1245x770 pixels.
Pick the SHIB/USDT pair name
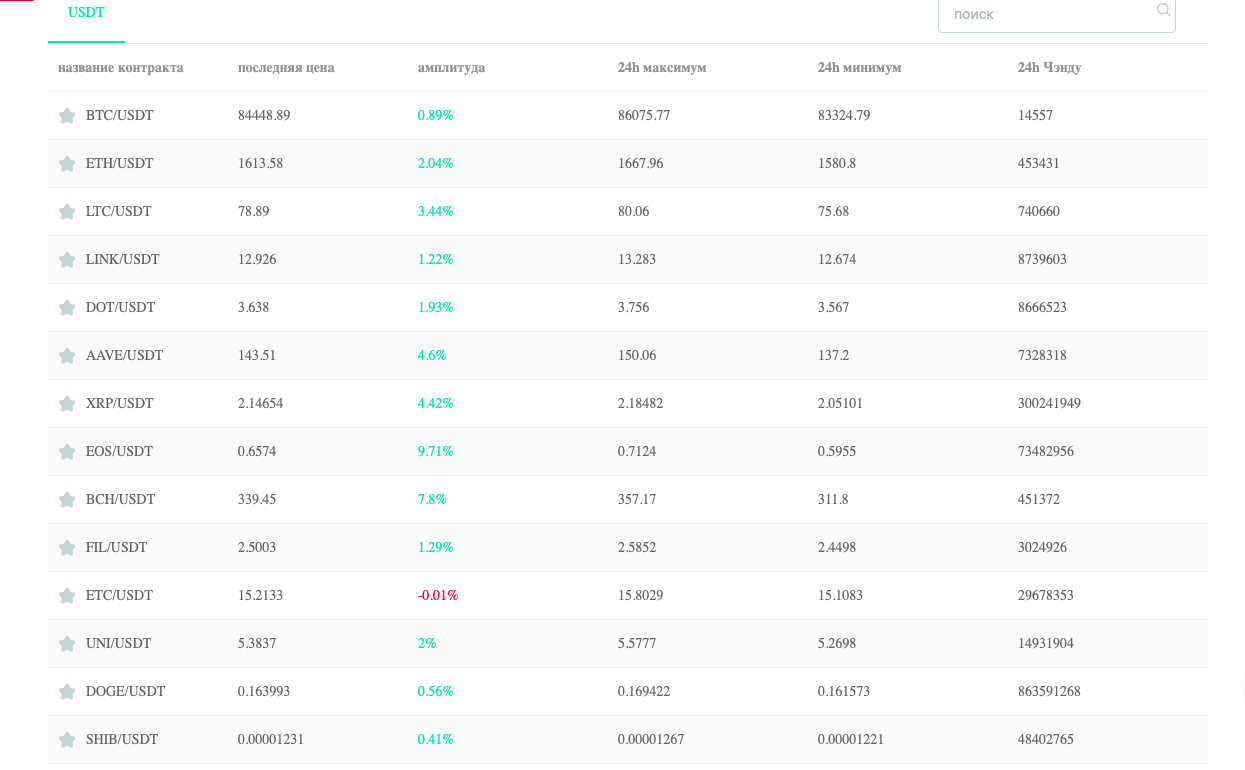tap(122, 740)
